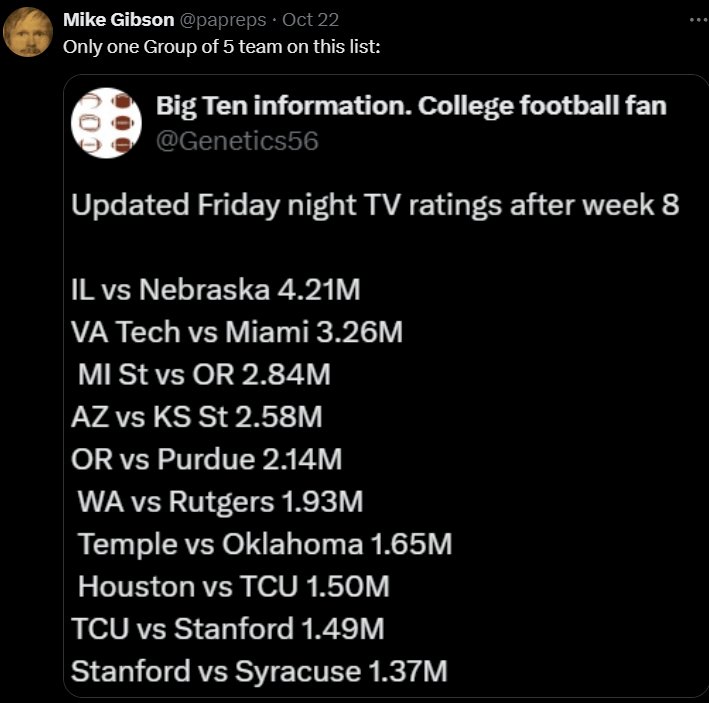
Task: Select the Temple vs Oklahoma 1.65M line
Action: coord(265,544)
